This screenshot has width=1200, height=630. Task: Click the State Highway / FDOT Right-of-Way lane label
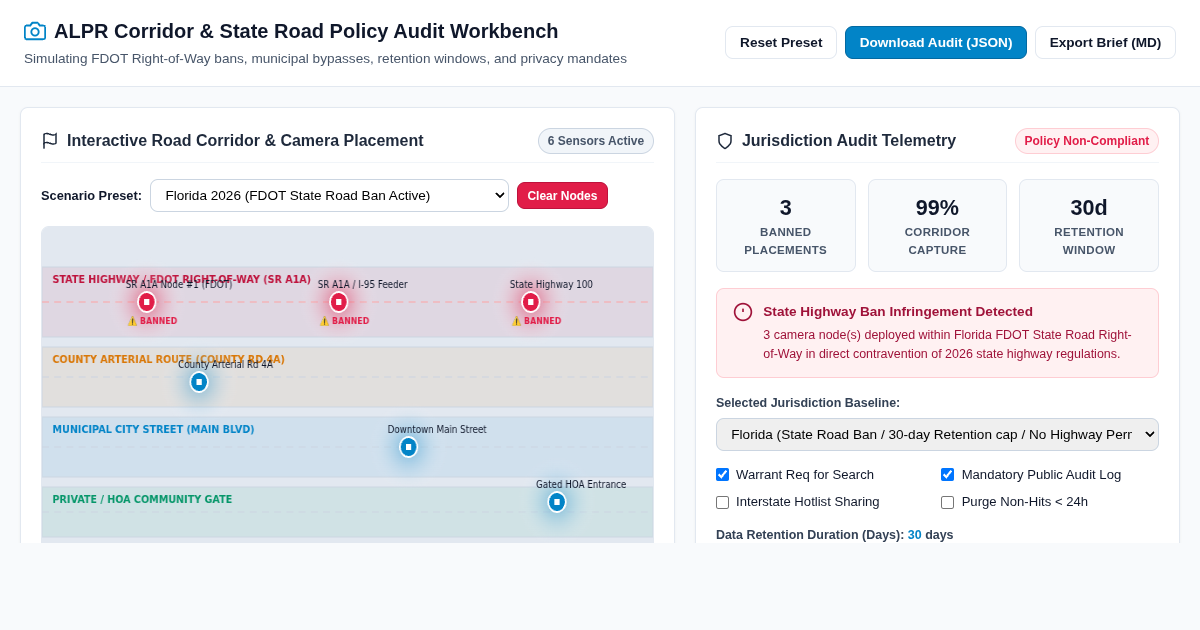point(181,280)
